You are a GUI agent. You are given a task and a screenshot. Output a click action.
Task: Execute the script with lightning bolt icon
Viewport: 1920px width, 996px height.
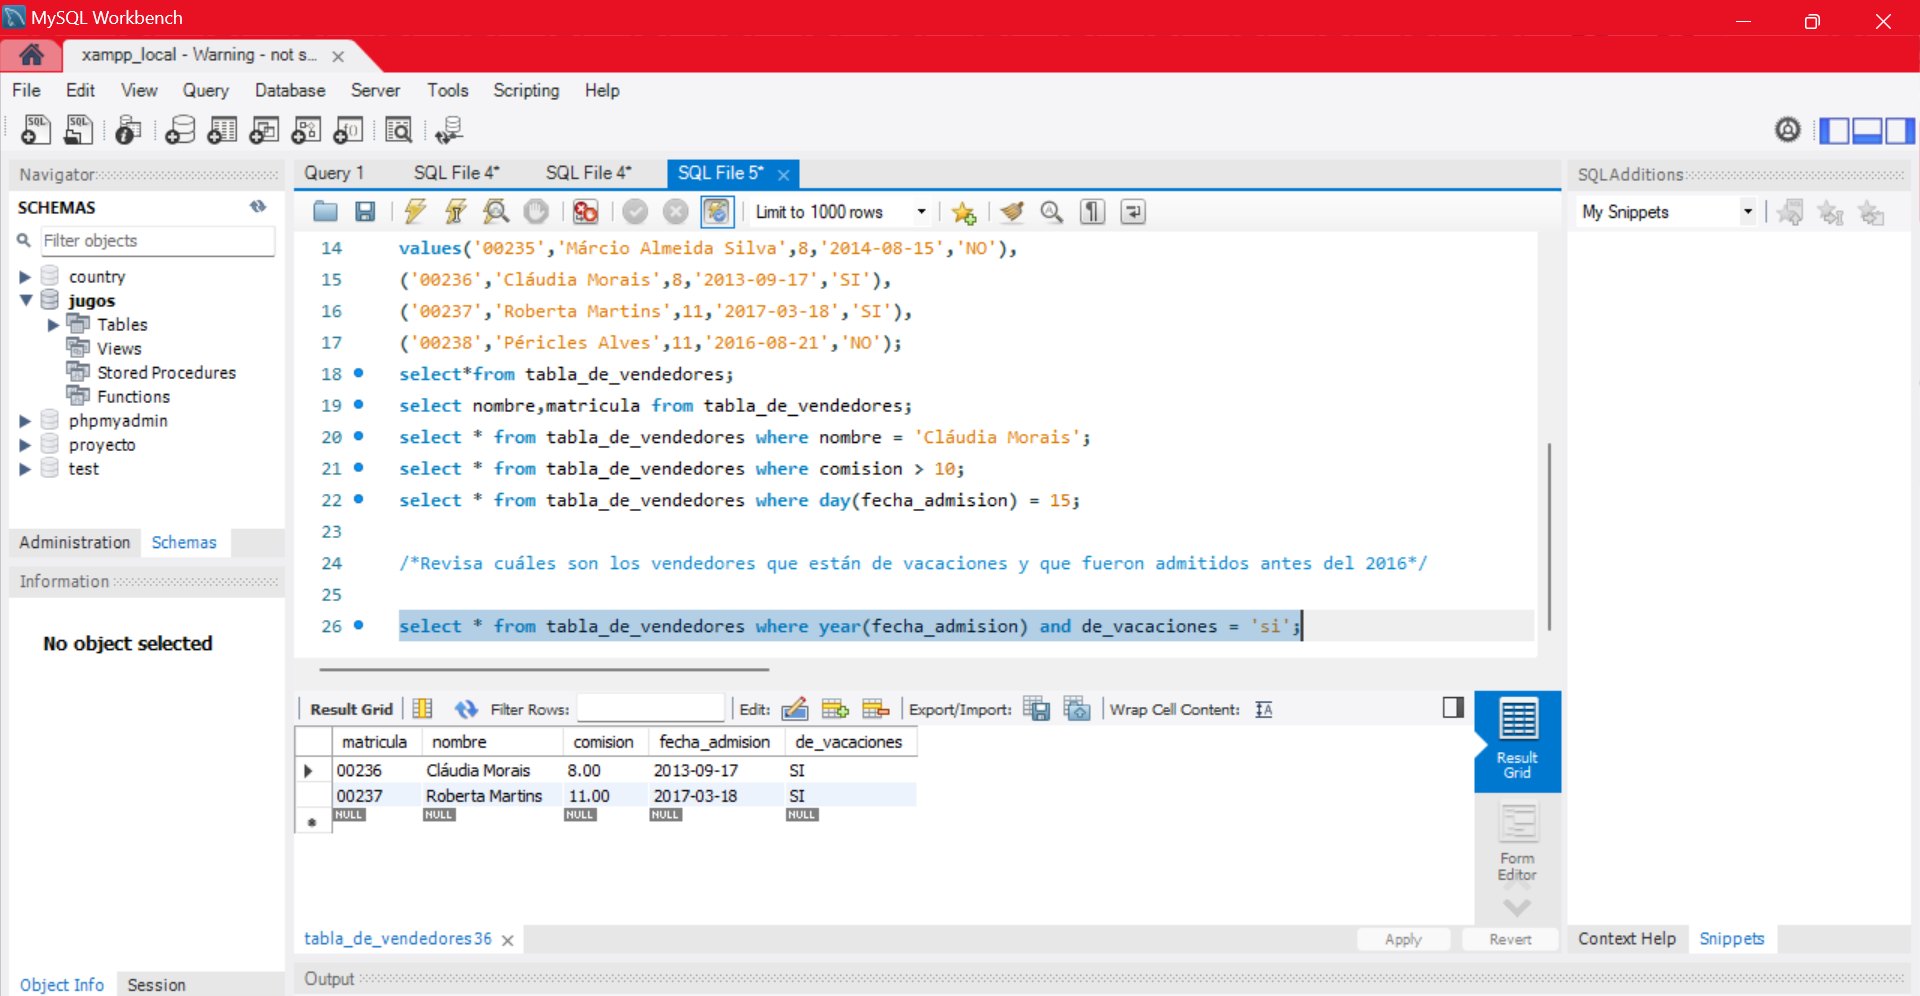[415, 211]
